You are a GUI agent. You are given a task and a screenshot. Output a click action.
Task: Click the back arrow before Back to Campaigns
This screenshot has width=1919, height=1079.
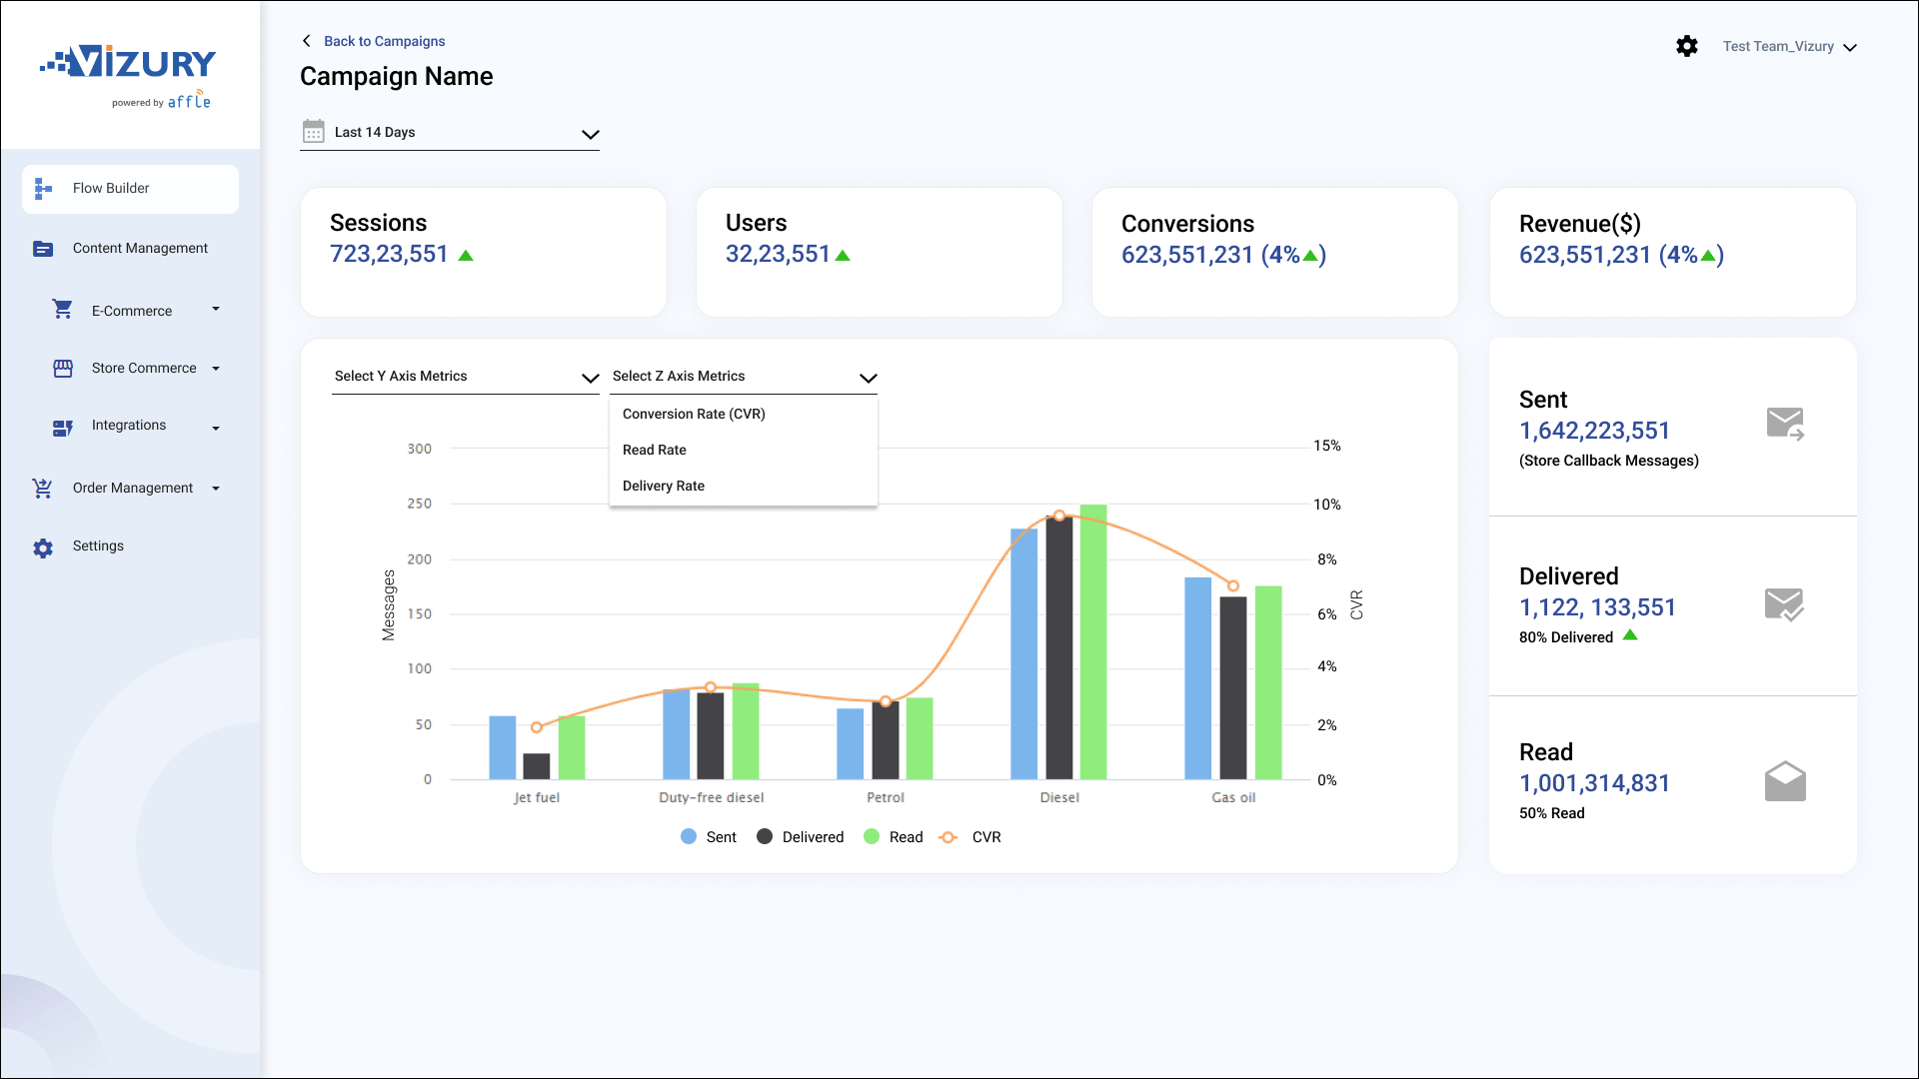tap(307, 41)
